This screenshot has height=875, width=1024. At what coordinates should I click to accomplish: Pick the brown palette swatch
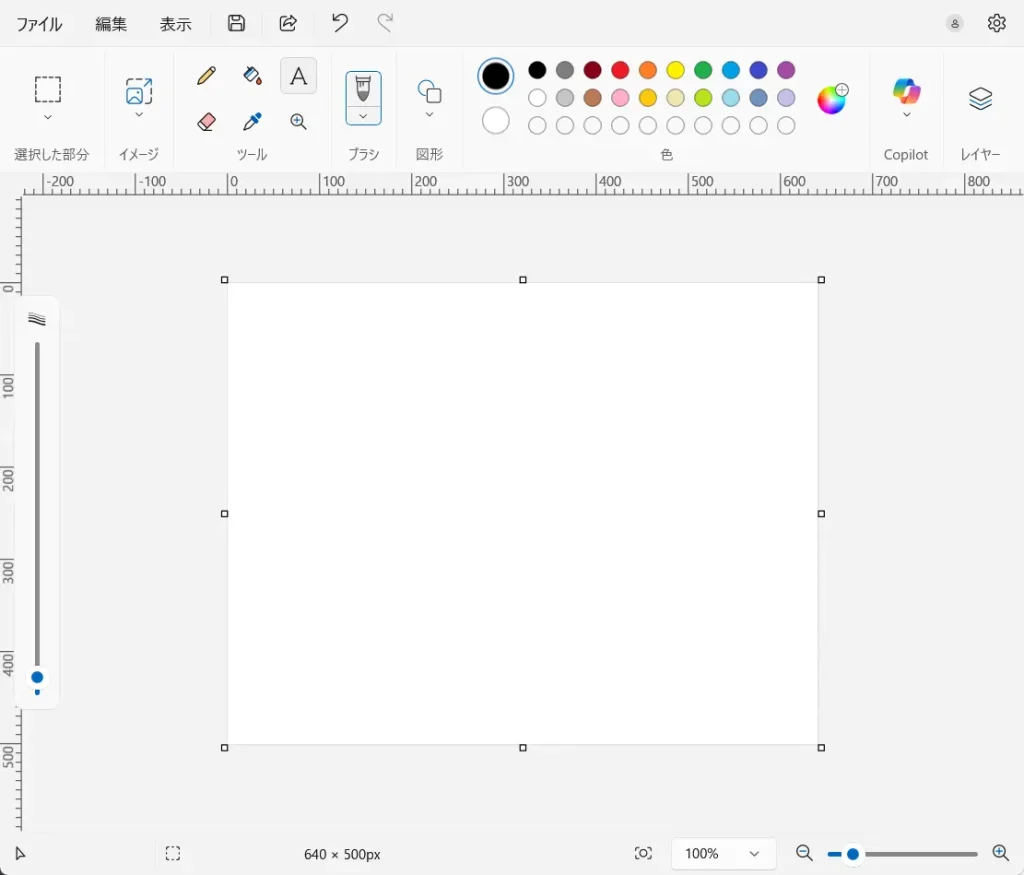click(x=592, y=98)
